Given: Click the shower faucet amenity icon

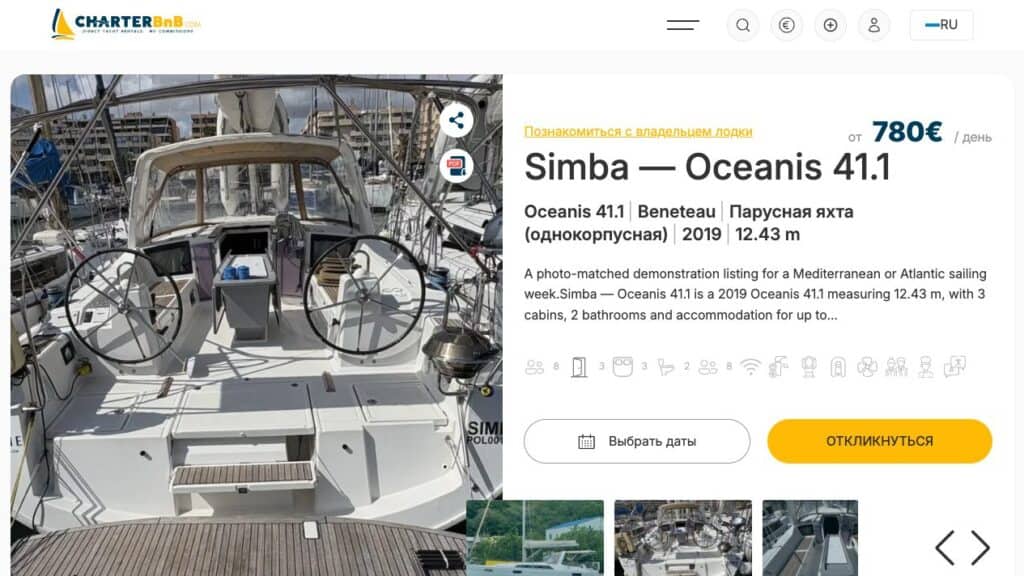Looking at the screenshot, I should 778,367.
